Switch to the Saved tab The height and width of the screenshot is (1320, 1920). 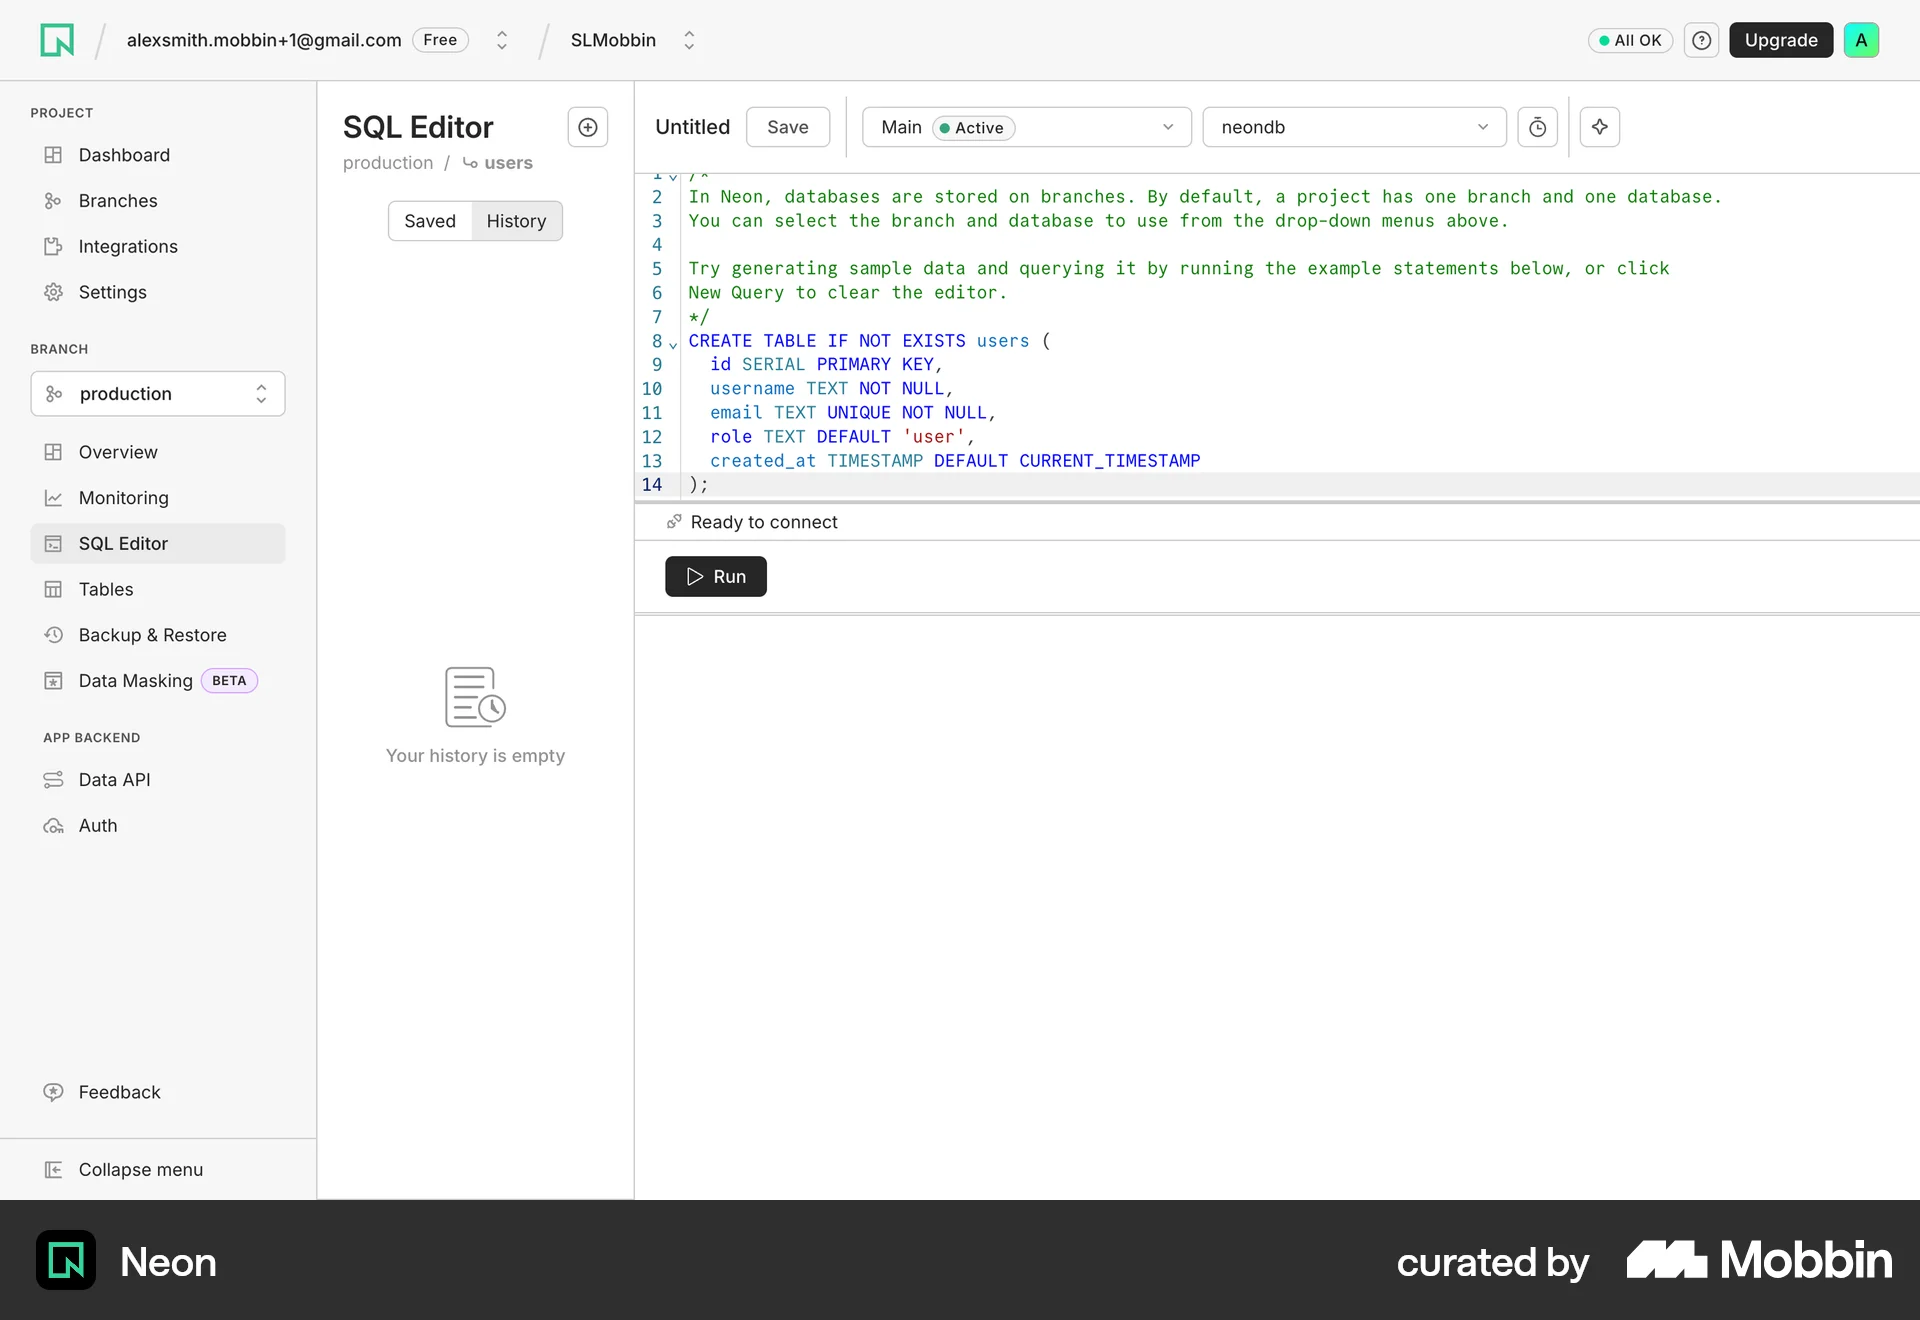430,221
